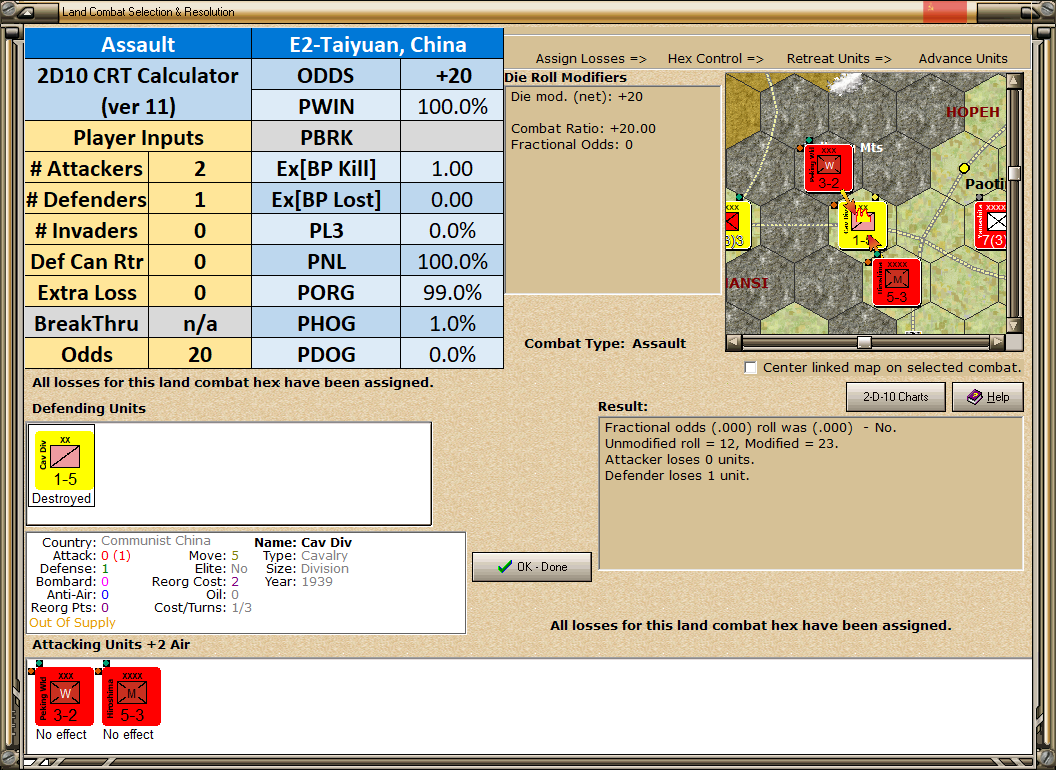Click the # Attackers input value 2
1056x770 pixels.
coord(199,168)
